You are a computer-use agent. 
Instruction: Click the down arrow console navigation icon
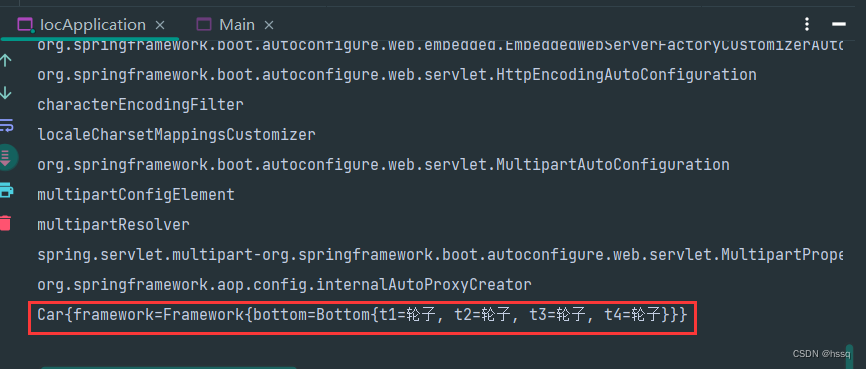[6, 92]
